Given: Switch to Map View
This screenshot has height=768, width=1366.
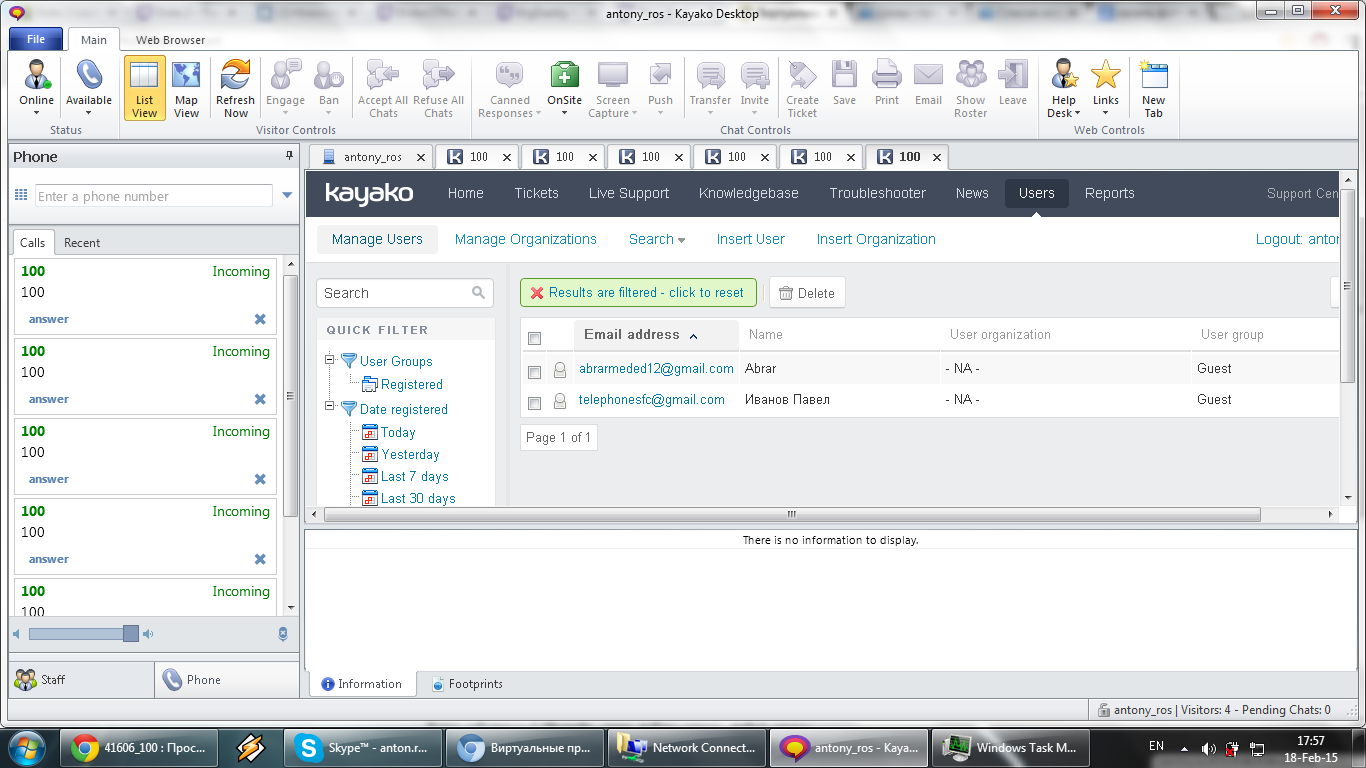Looking at the screenshot, I should coord(186,88).
